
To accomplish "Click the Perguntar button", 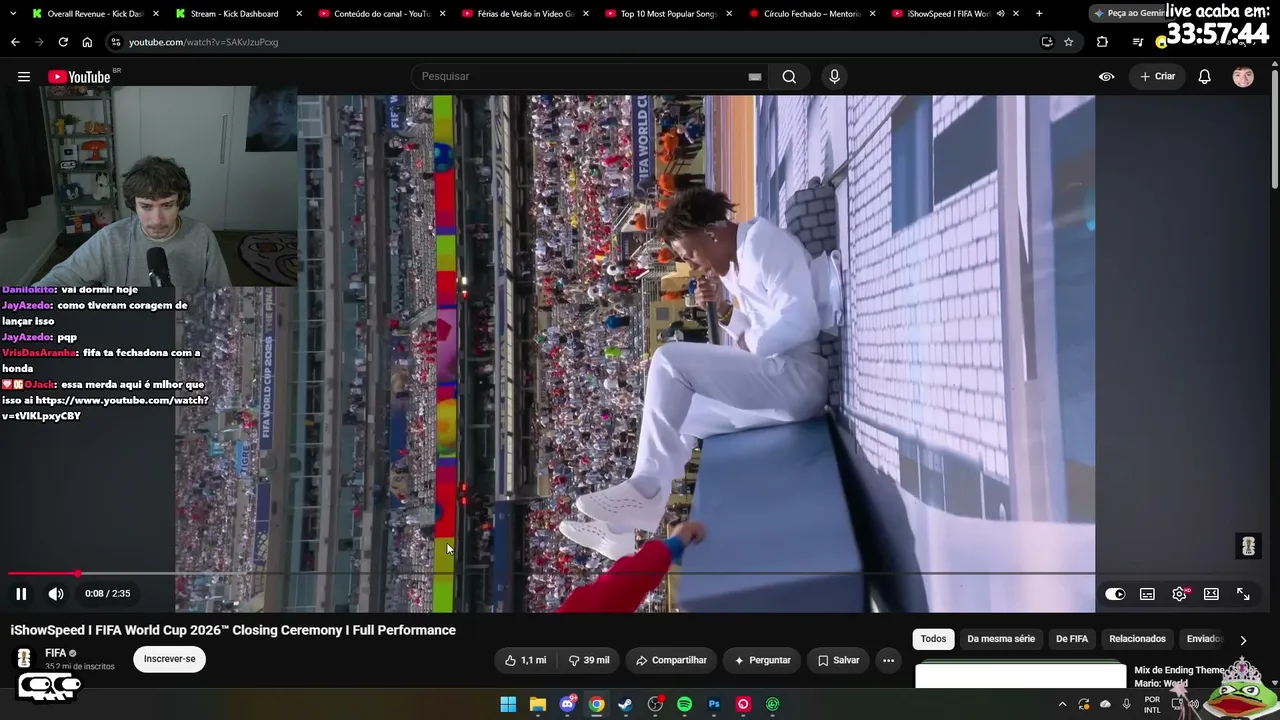I will pyautogui.click(x=762, y=660).
